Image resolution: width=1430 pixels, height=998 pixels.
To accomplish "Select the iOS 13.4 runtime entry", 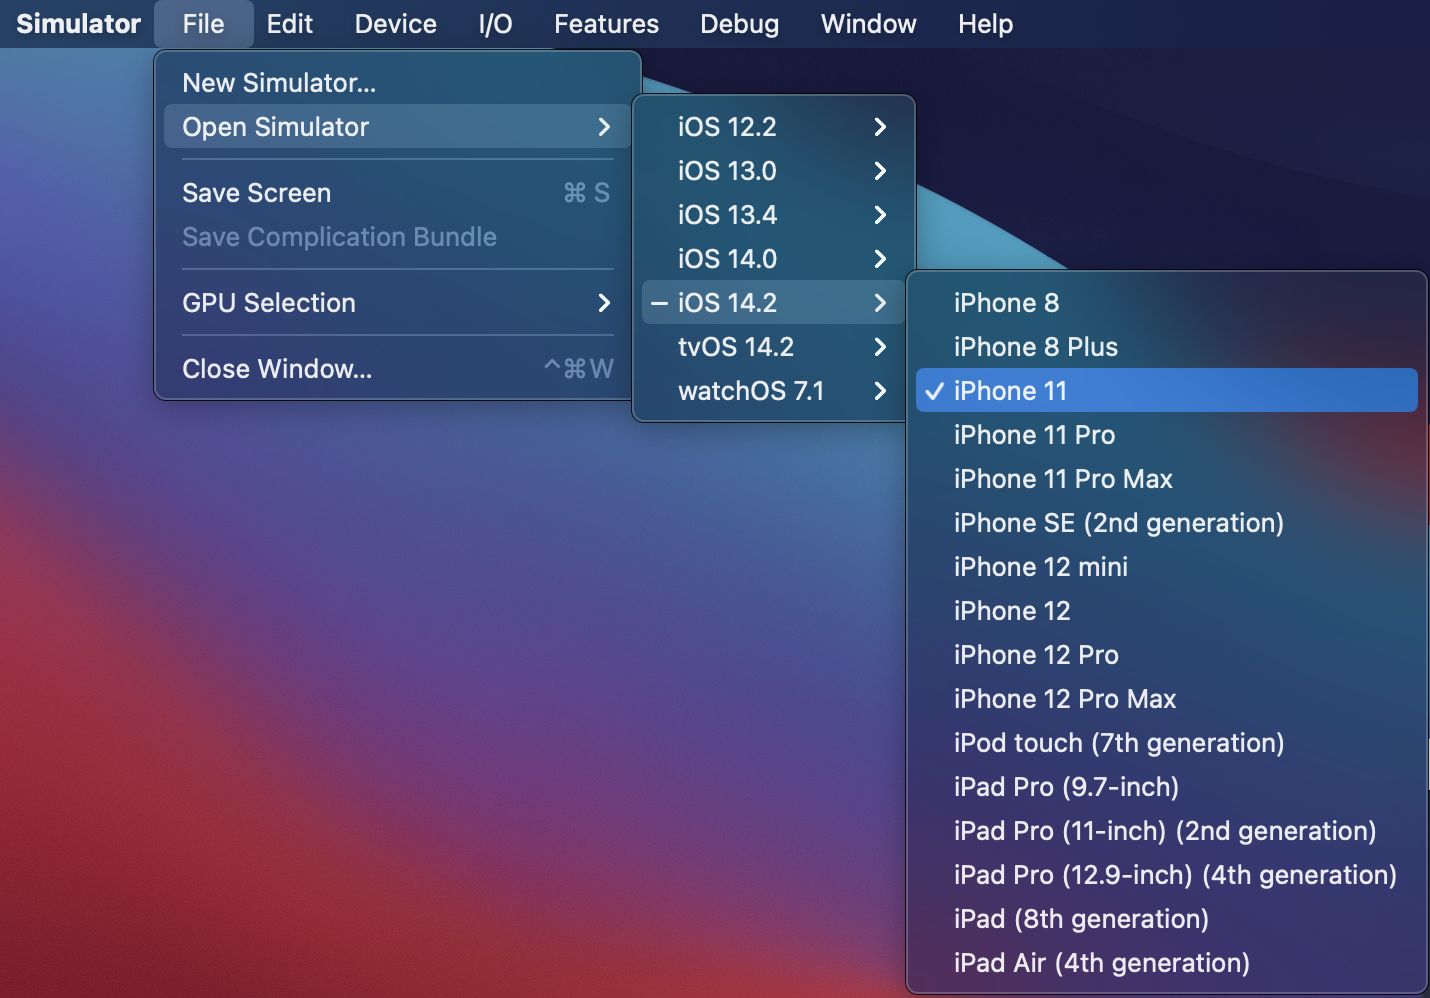I will point(773,215).
